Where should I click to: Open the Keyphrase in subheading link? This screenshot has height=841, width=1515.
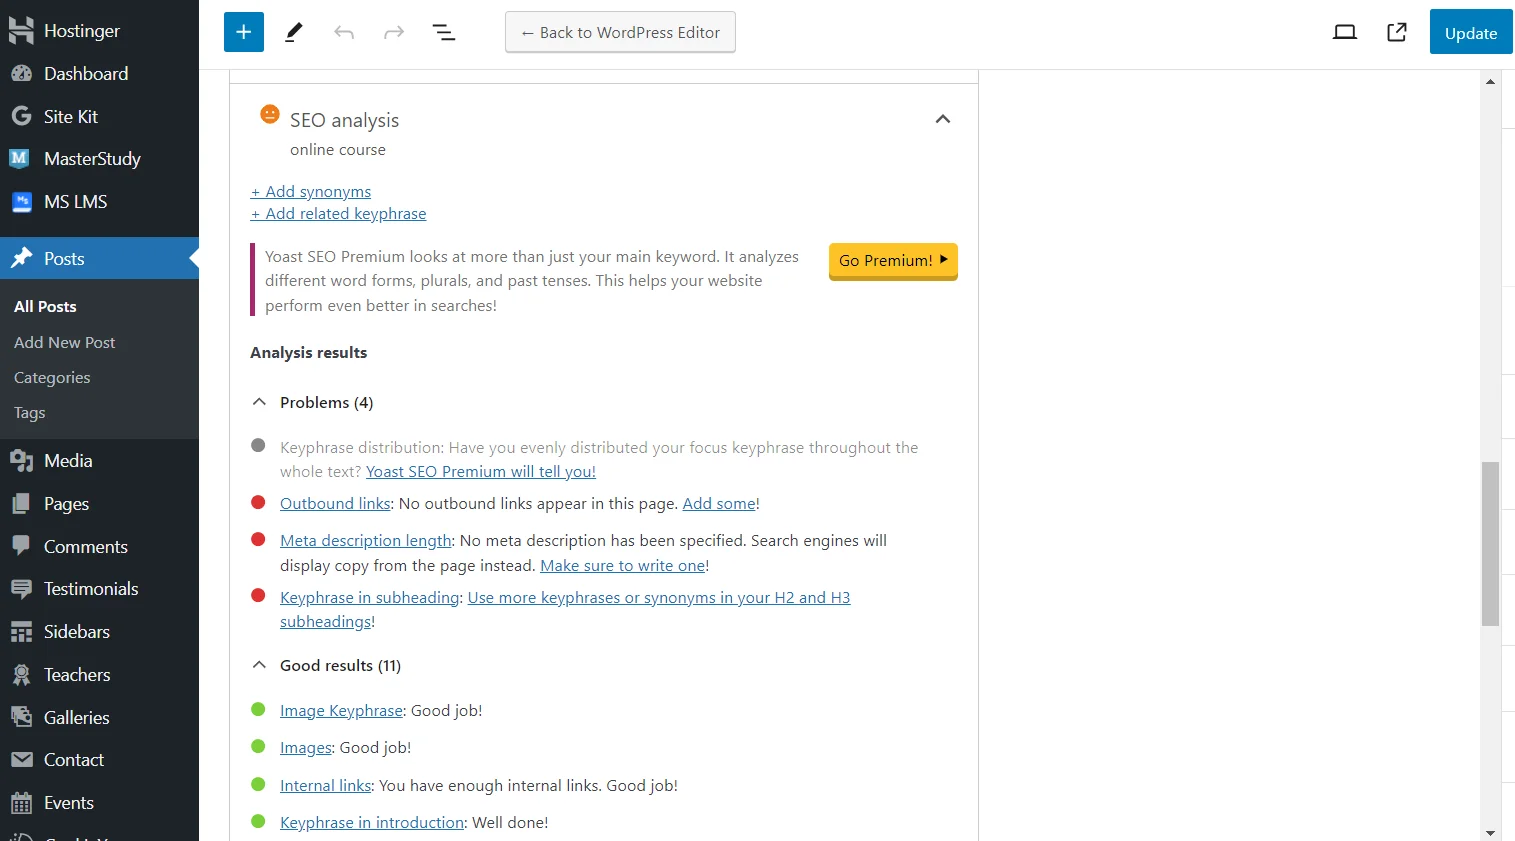point(370,598)
